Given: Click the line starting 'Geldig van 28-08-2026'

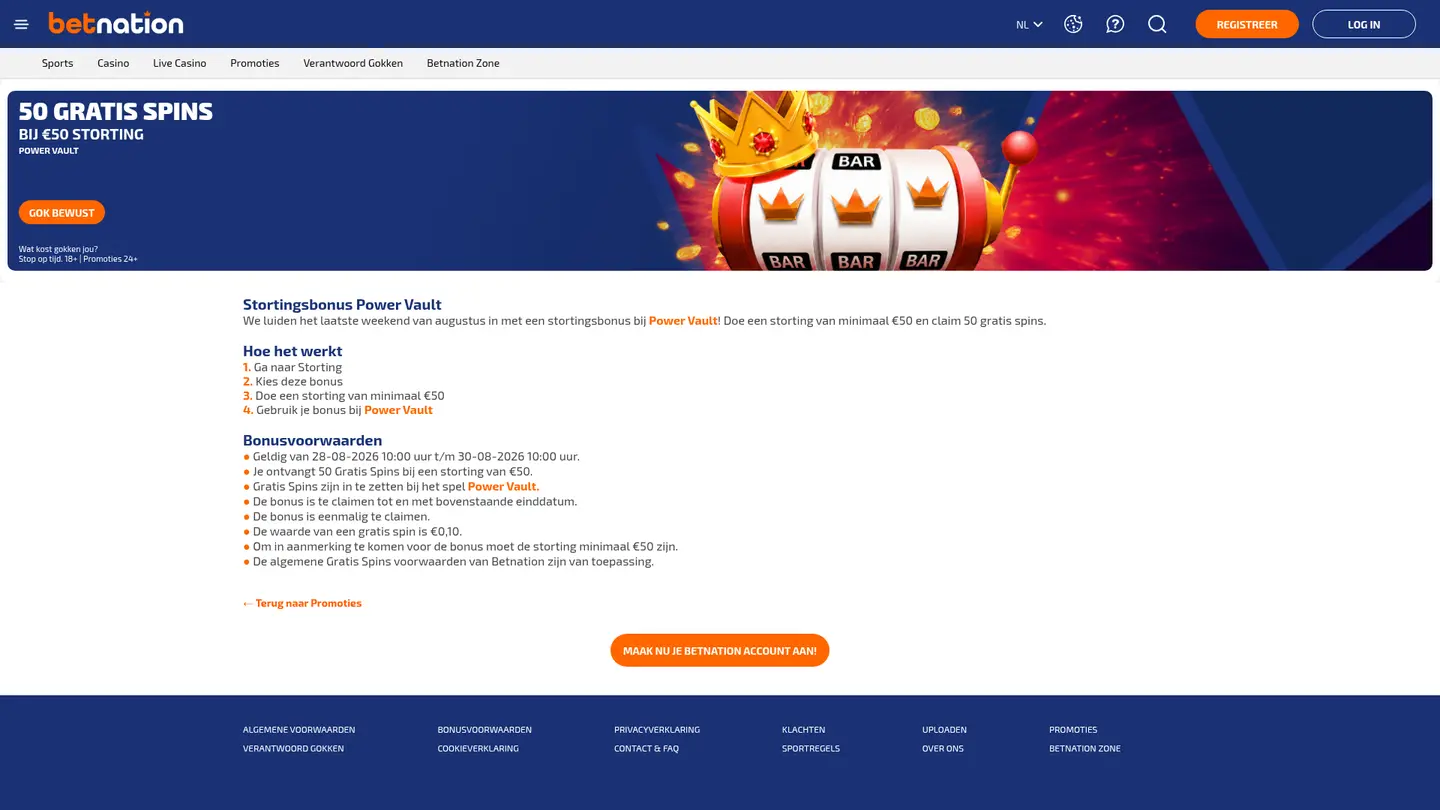Looking at the screenshot, I should pyautogui.click(x=416, y=456).
